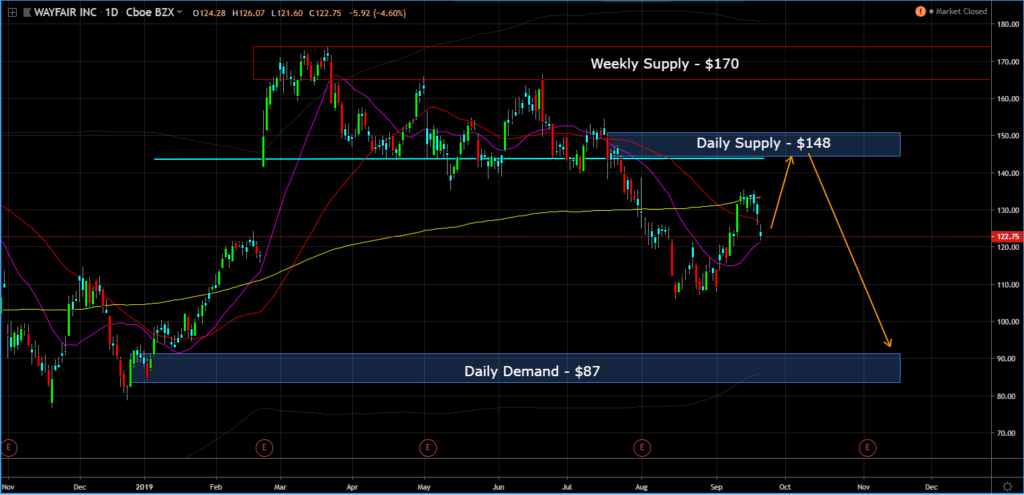The width and height of the screenshot is (1024, 495).
Task: Click the Market Closed status label
Action: pos(961,11)
